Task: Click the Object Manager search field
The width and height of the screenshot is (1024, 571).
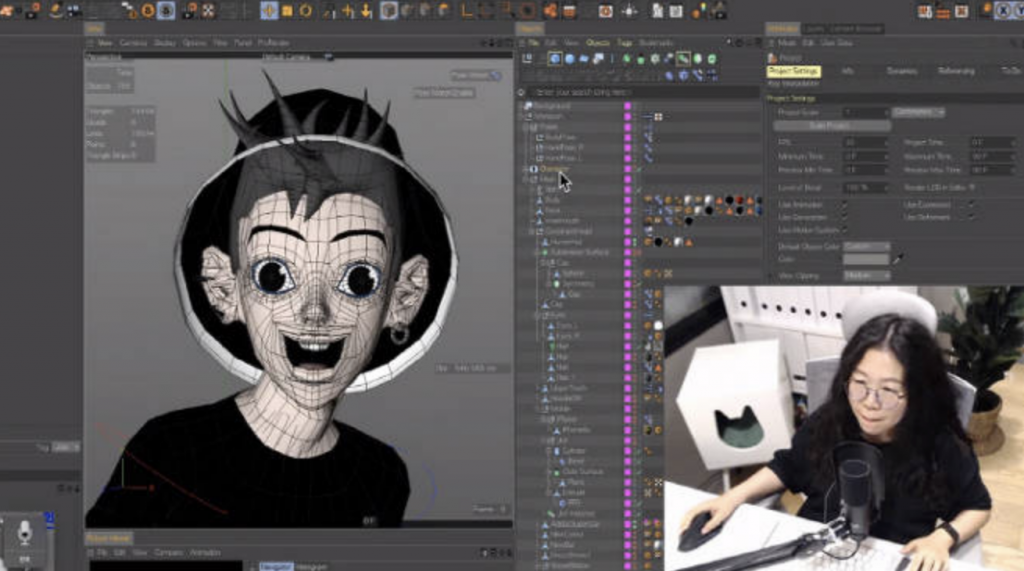Action: tap(643, 92)
